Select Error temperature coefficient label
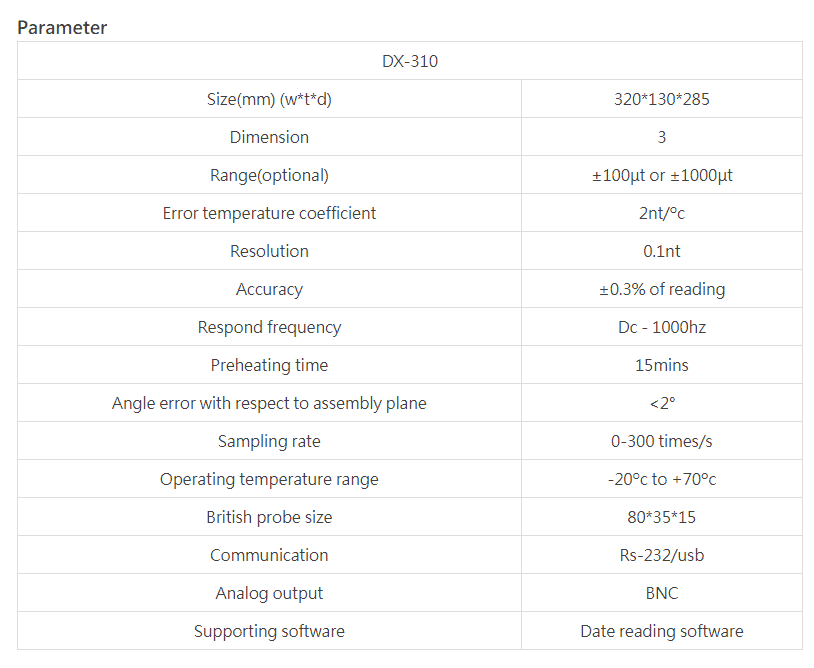This screenshot has width=814, height=668. pos(269,213)
